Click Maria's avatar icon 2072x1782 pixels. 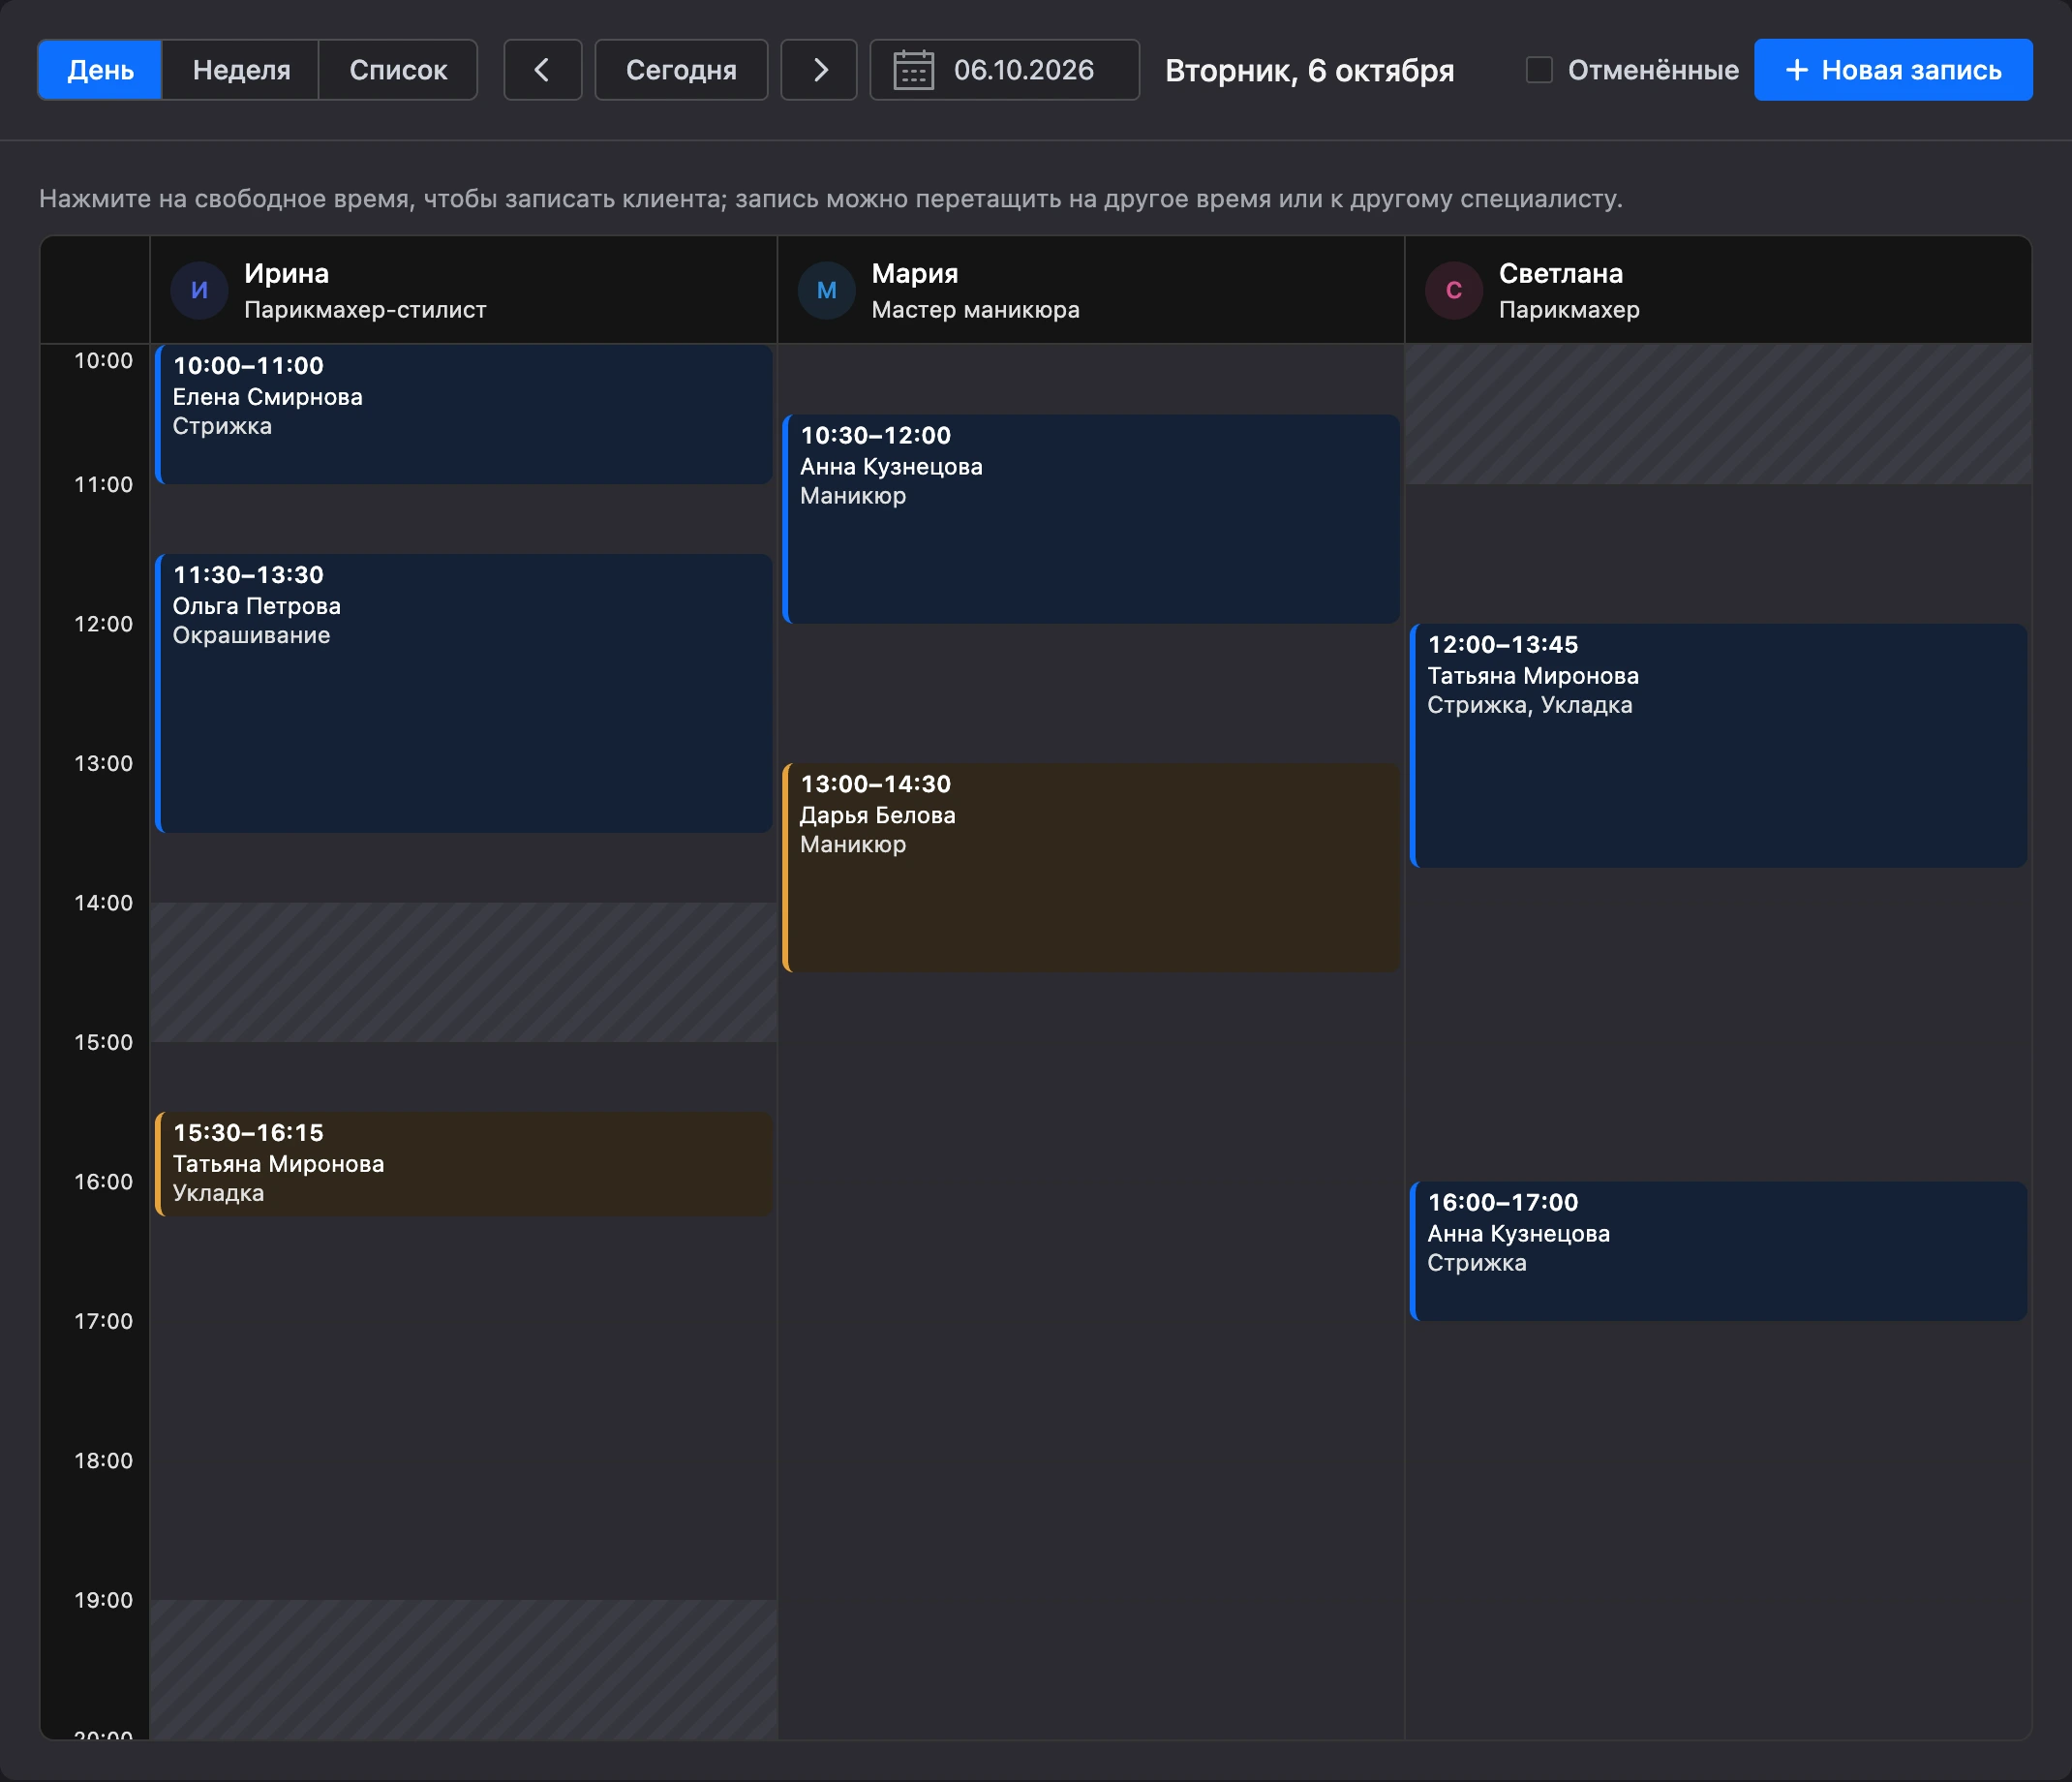(826, 290)
